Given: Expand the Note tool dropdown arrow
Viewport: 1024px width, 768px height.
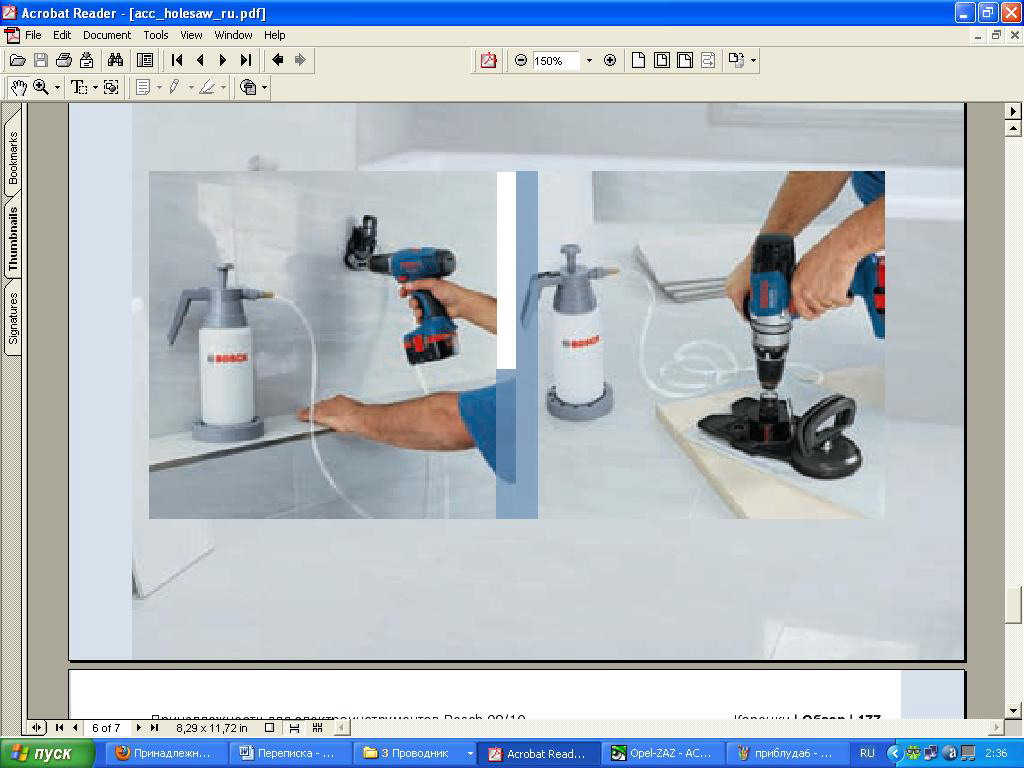Looking at the screenshot, I should 159,88.
